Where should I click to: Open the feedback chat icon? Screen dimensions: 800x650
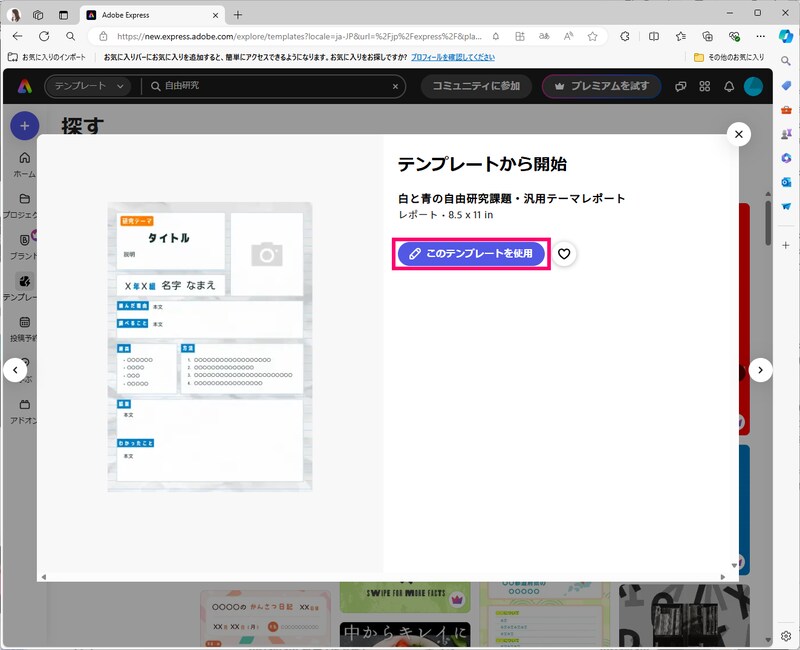(x=681, y=87)
